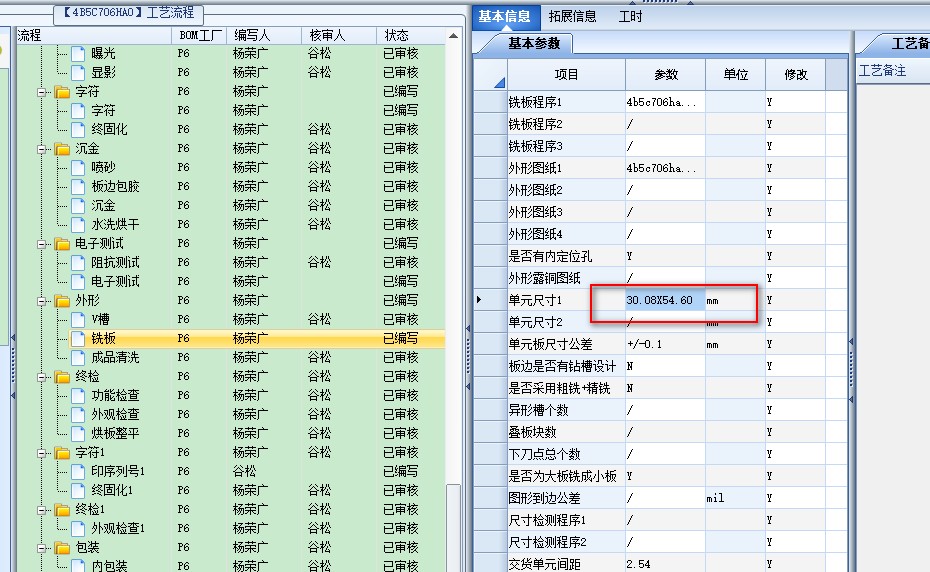Sort by the 项目 column header
Viewport: 930px width, 572px height.
pyautogui.click(x=566, y=75)
